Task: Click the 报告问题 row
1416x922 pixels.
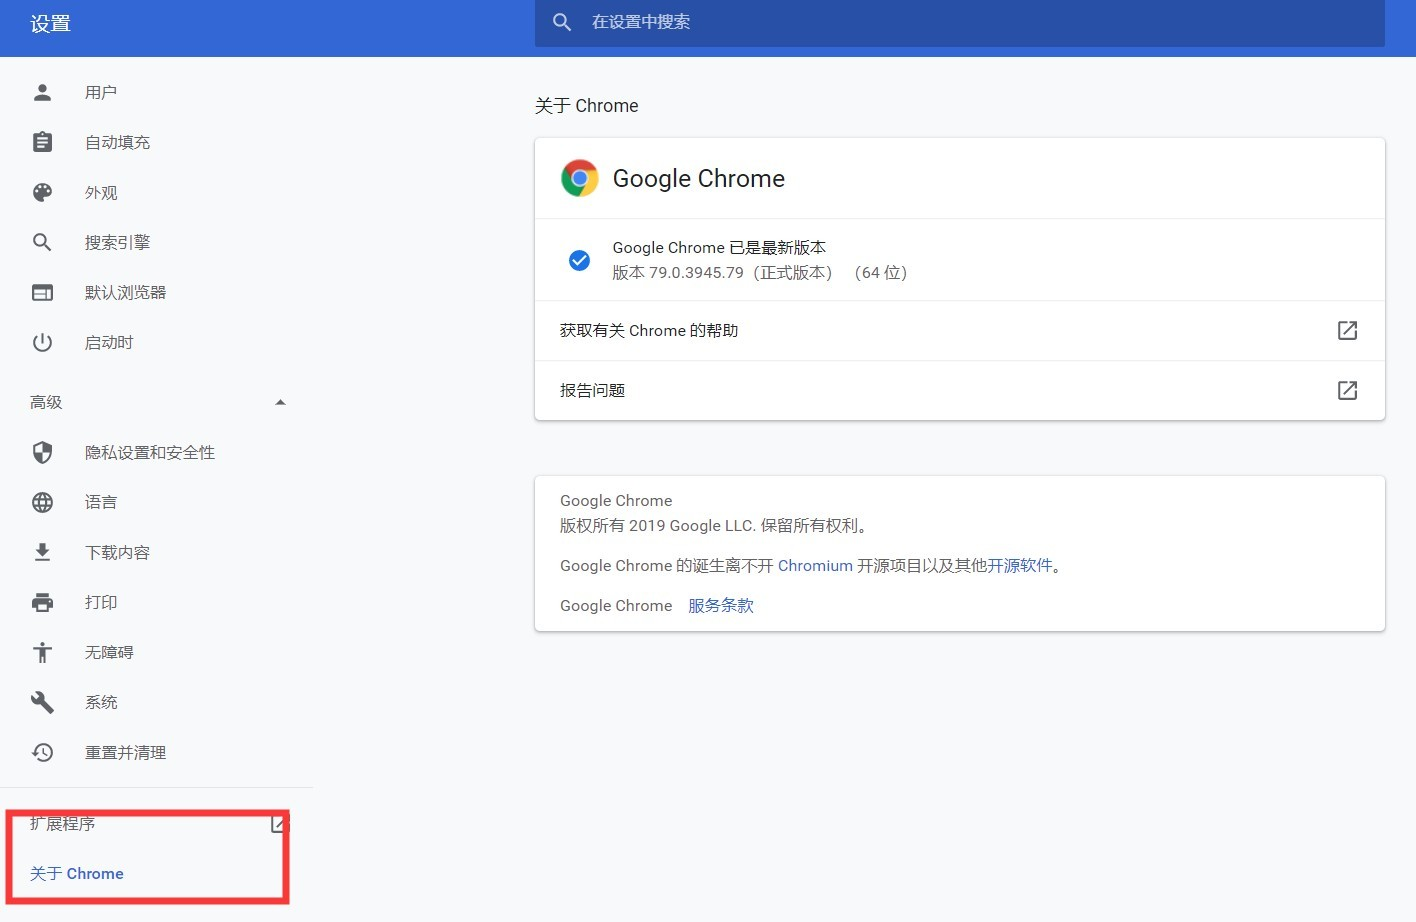Action: coord(960,390)
